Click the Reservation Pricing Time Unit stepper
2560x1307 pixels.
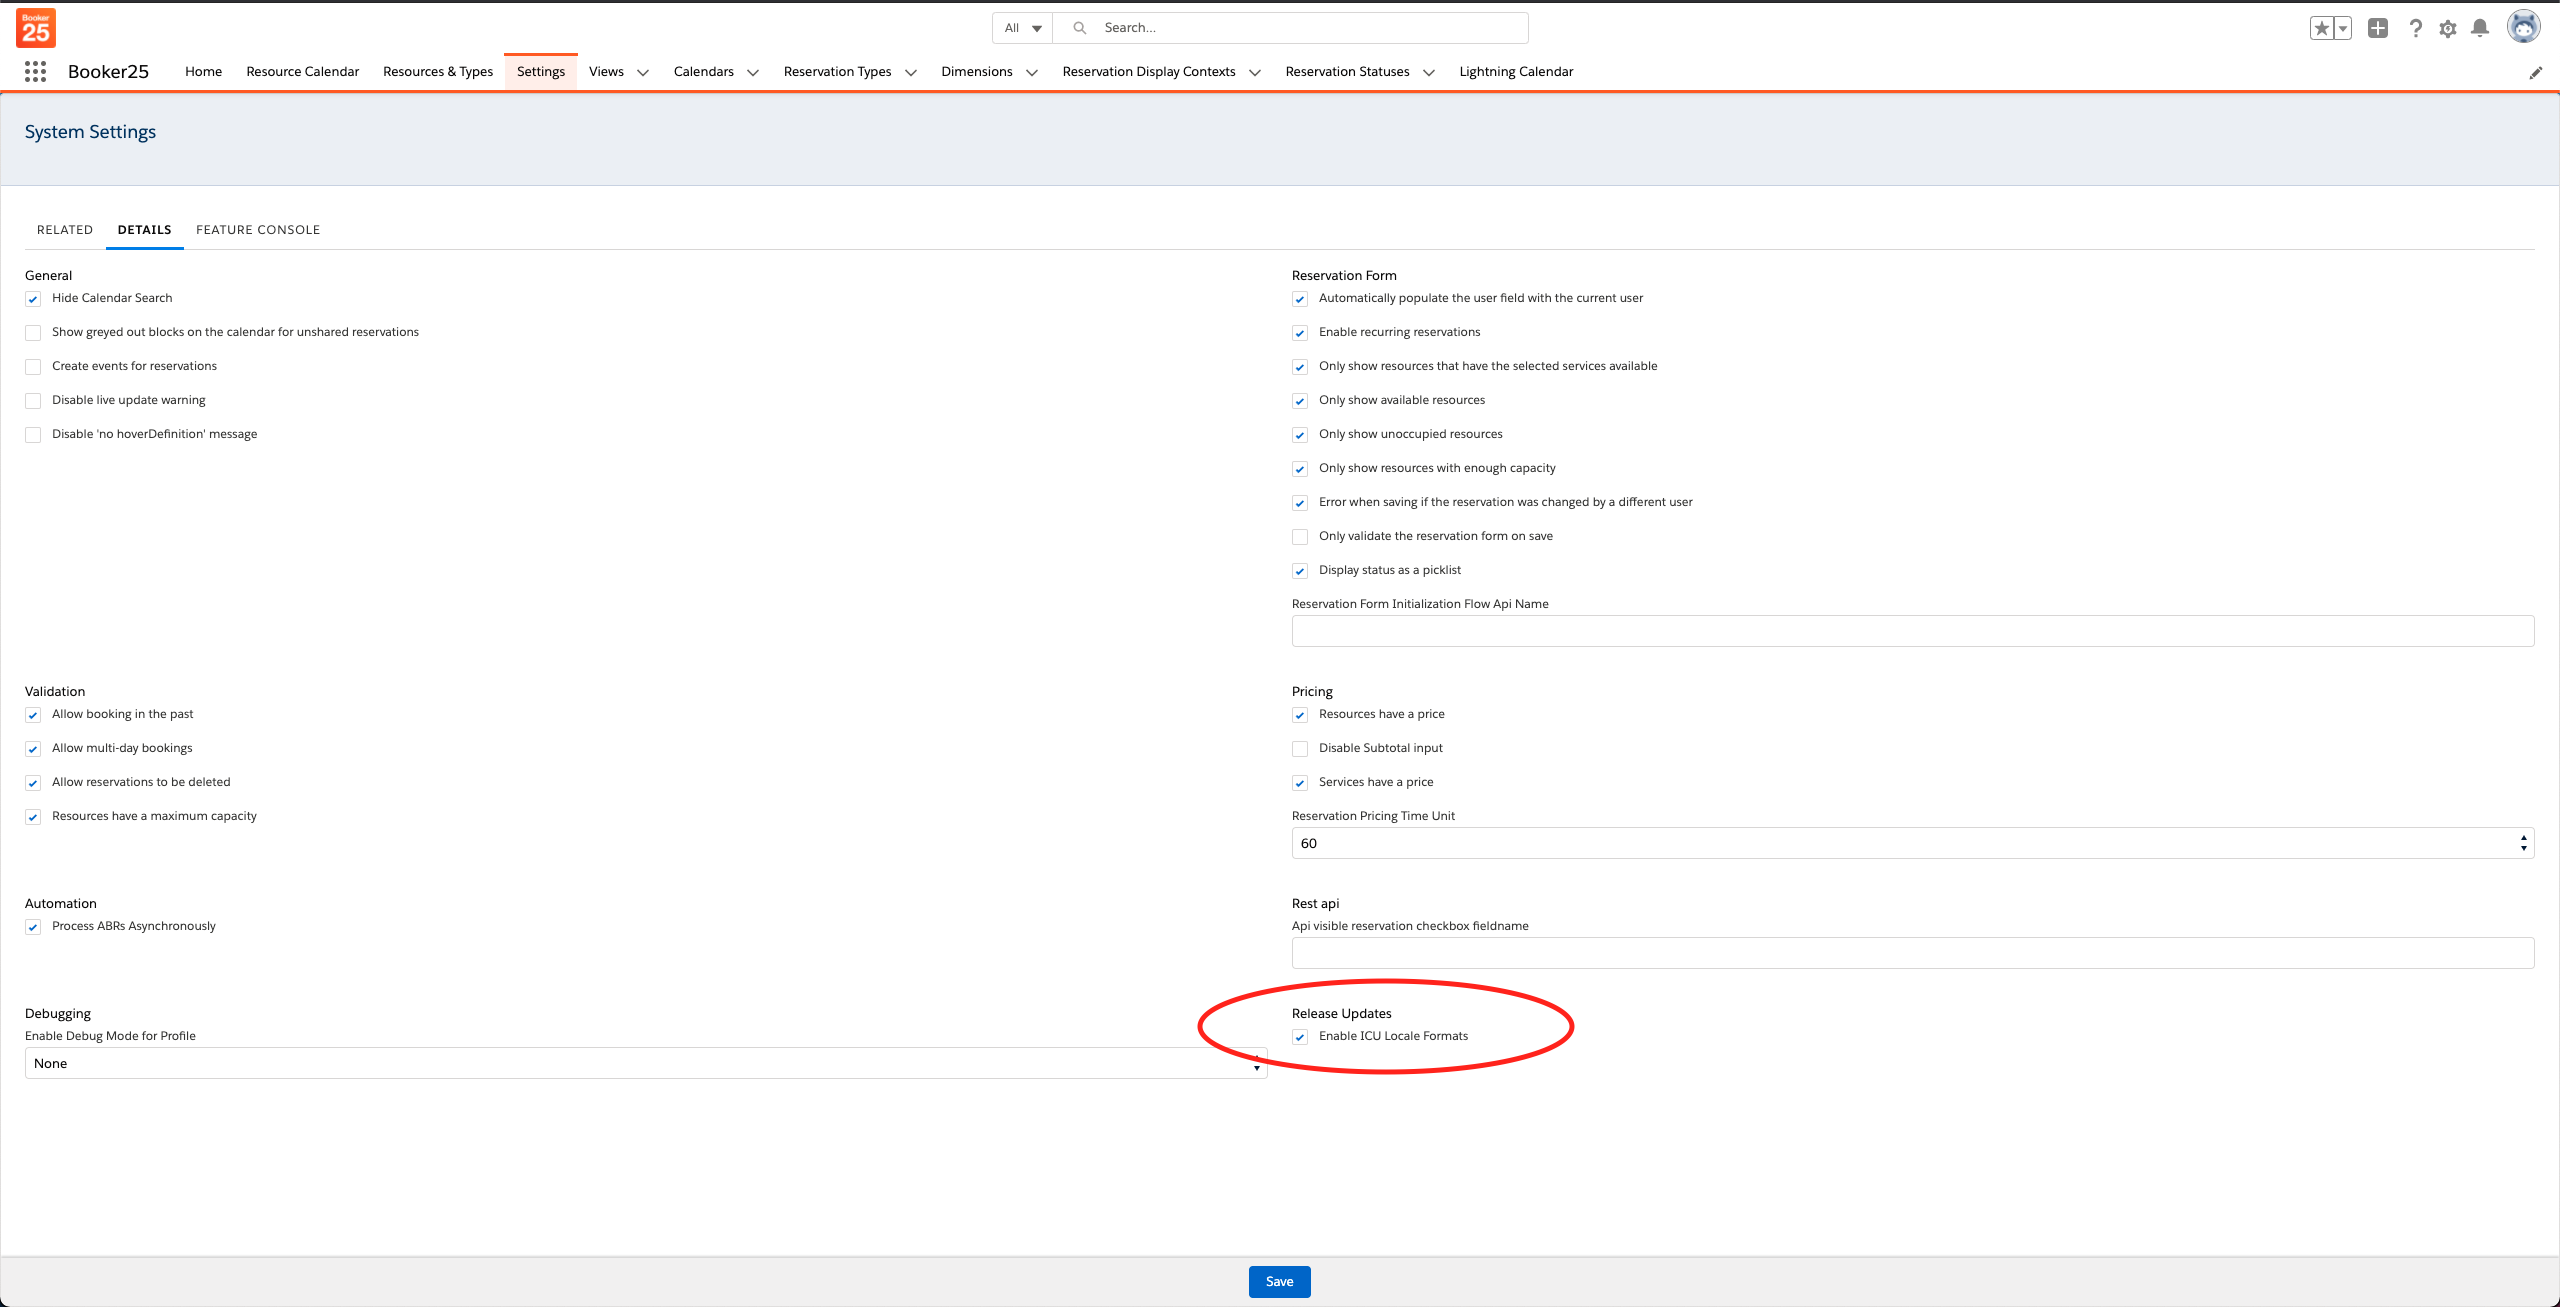(x=2523, y=843)
